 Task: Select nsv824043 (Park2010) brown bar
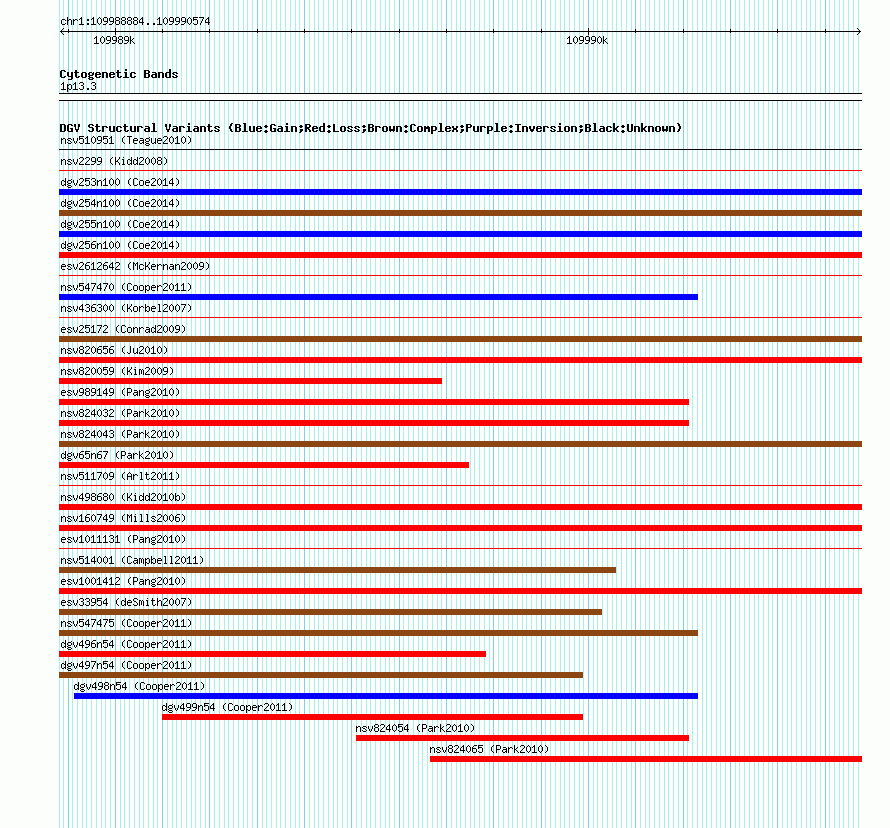pyautogui.click(x=460, y=444)
